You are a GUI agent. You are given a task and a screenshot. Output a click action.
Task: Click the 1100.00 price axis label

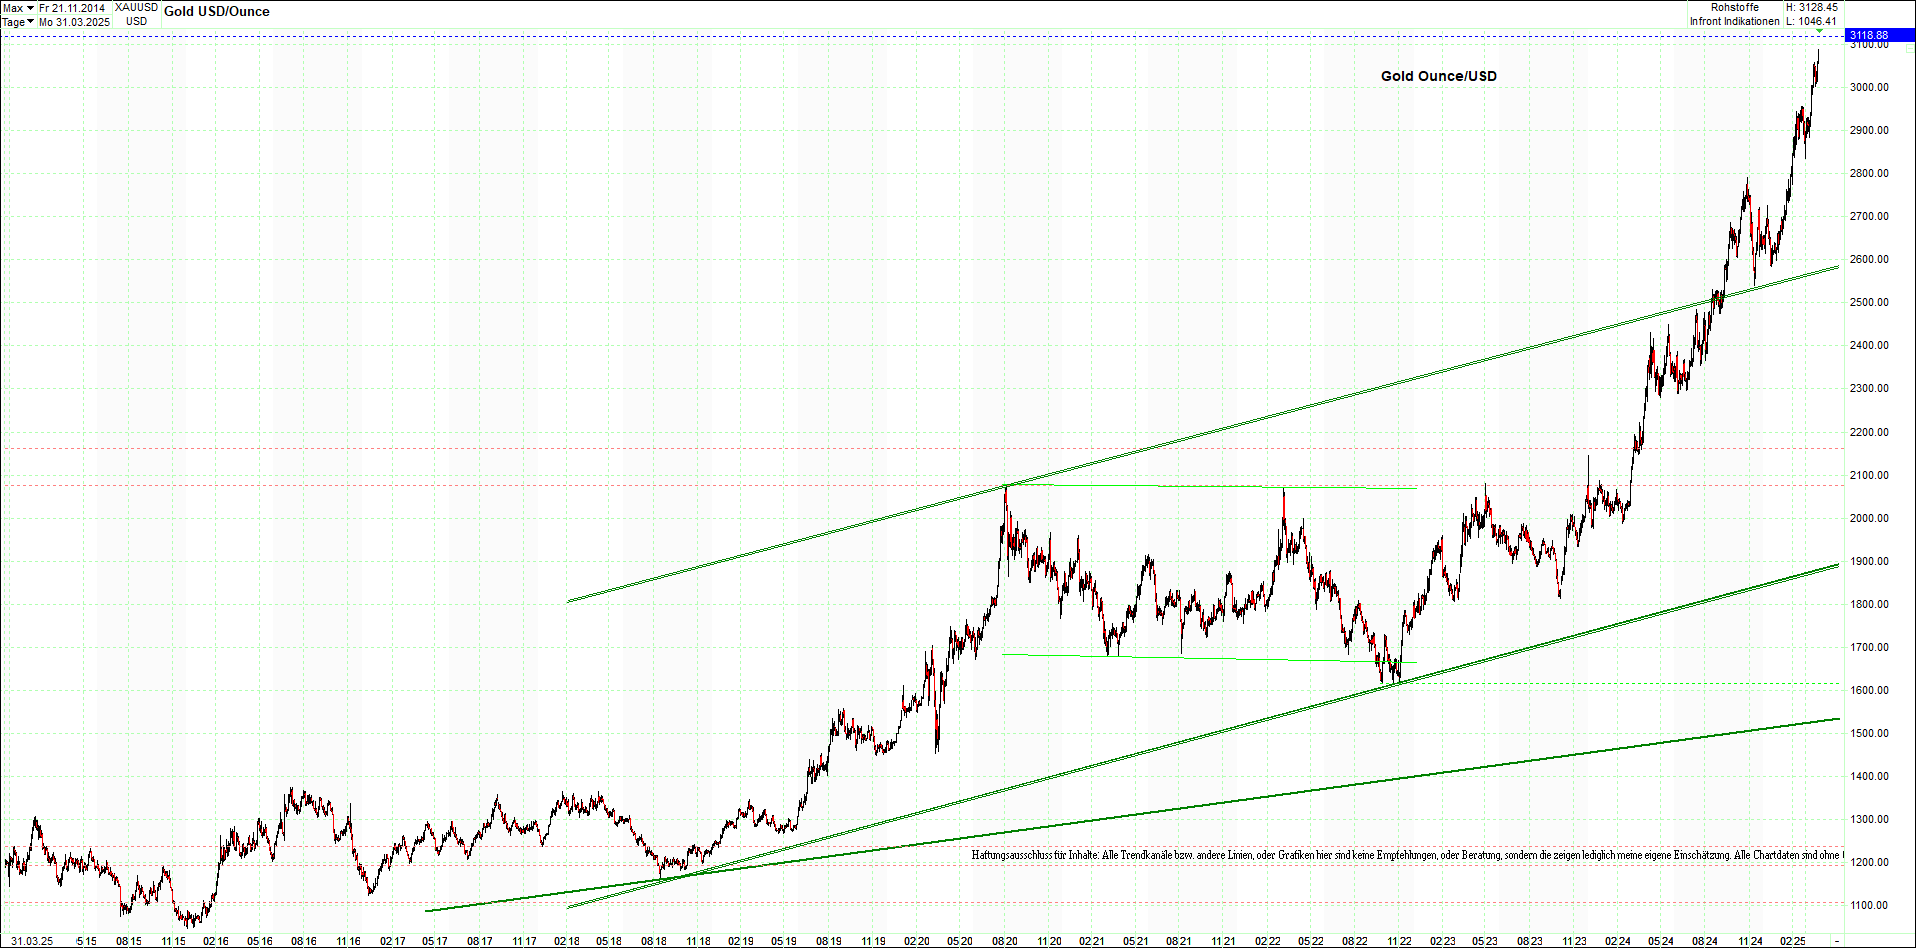(x=1869, y=905)
